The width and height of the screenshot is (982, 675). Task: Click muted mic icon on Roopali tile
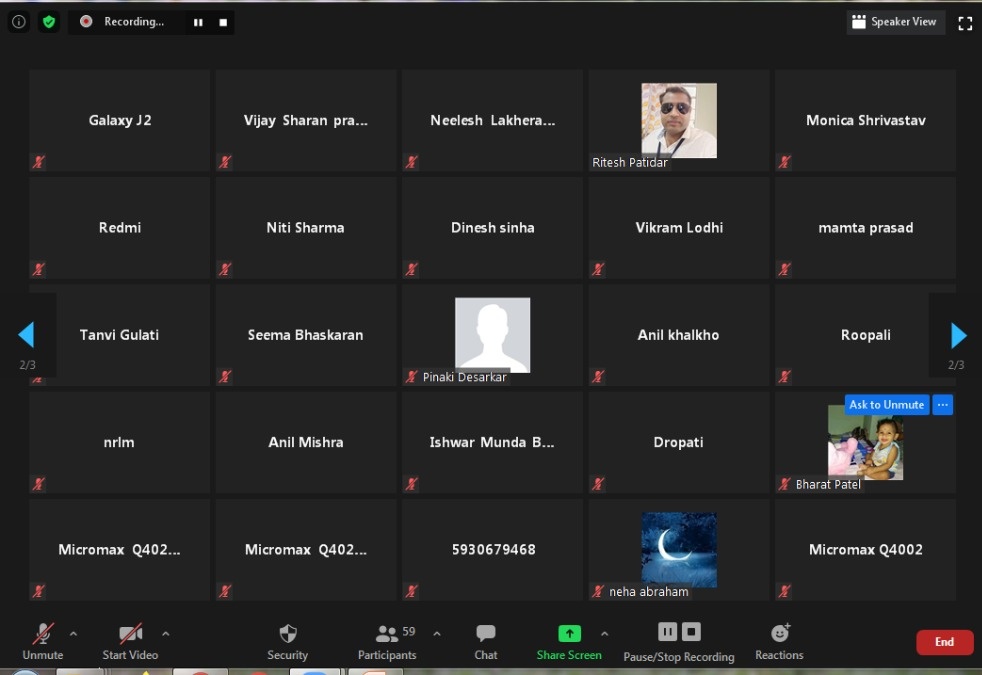(785, 376)
